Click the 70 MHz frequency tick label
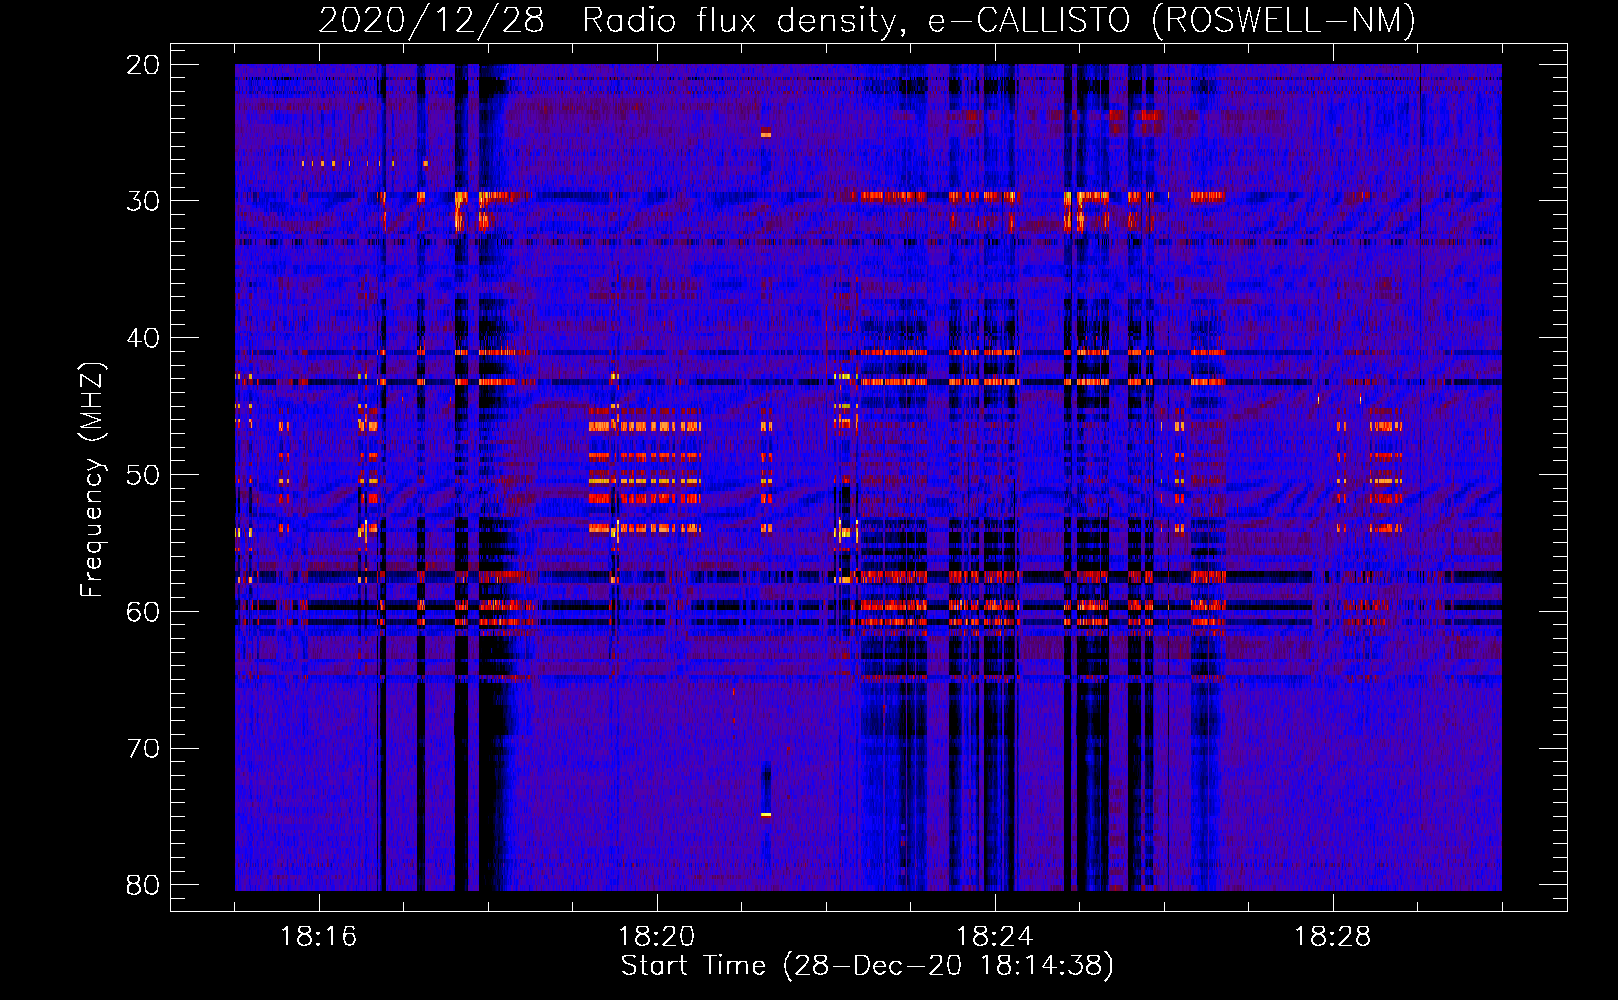1618x1000 pixels. 143,748
